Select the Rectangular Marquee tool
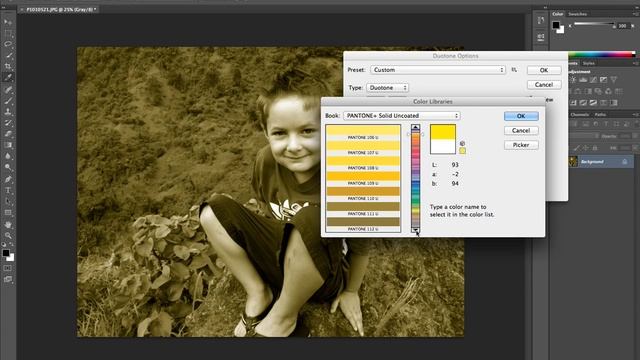640x360 pixels. coord(8,33)
